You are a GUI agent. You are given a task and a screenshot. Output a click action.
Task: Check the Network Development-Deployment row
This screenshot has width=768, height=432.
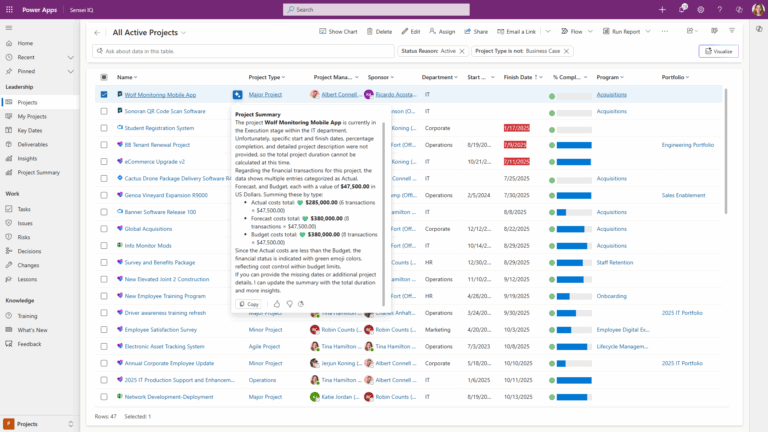[104, 397]
